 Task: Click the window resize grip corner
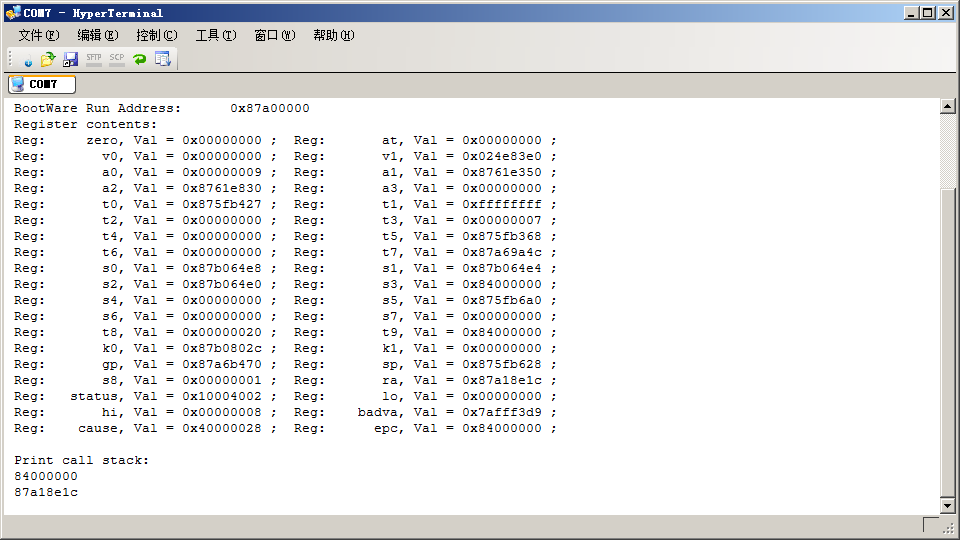947,527
